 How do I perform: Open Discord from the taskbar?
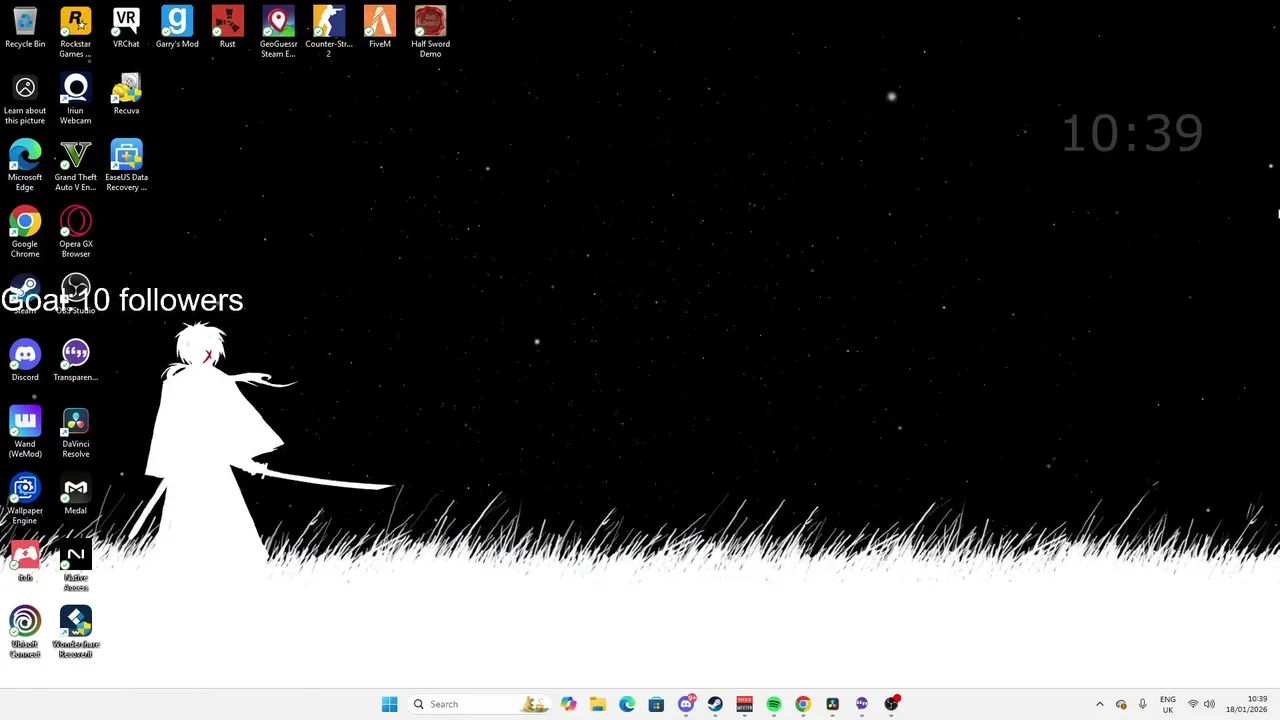686,704
